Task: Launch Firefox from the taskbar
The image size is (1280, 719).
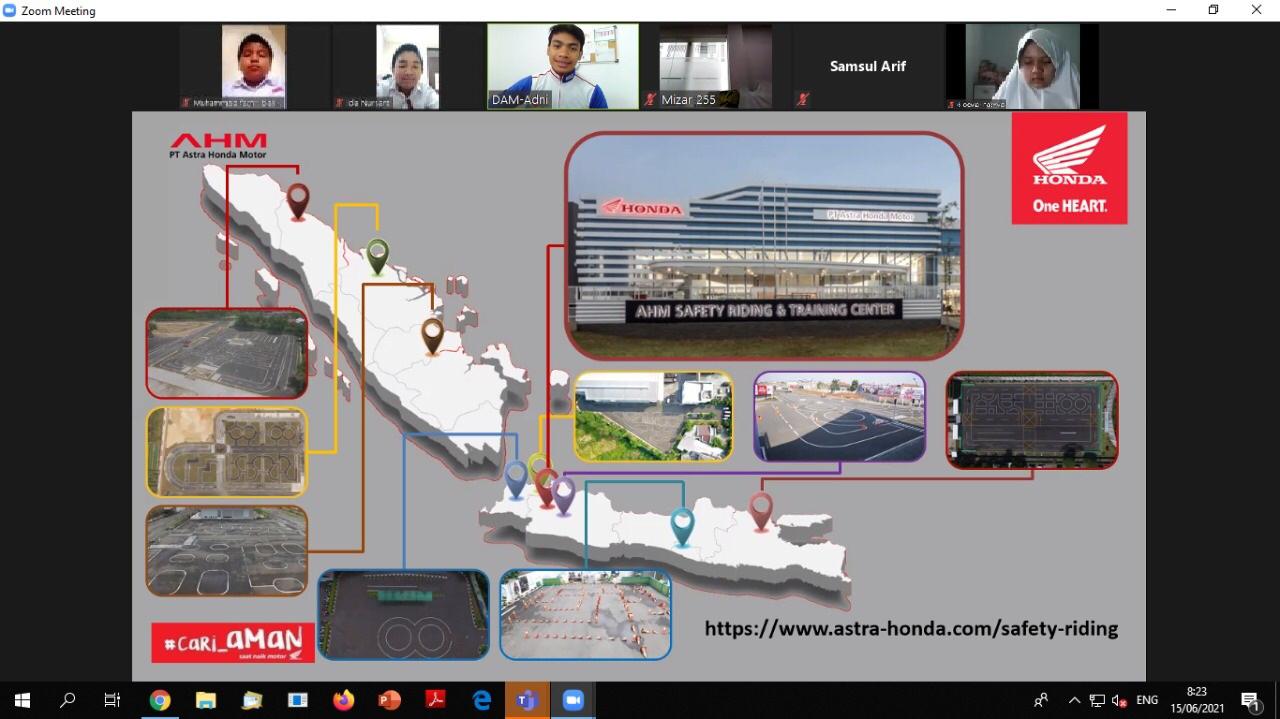Action: click(x=344, y=700)
